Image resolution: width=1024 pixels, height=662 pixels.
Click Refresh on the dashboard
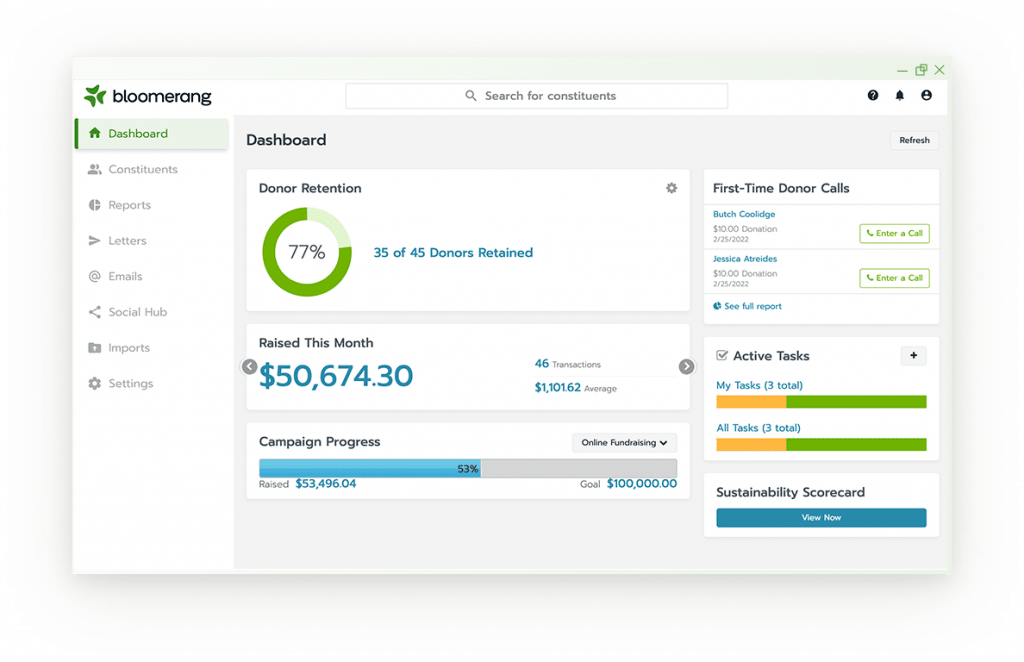click(914, 140)
